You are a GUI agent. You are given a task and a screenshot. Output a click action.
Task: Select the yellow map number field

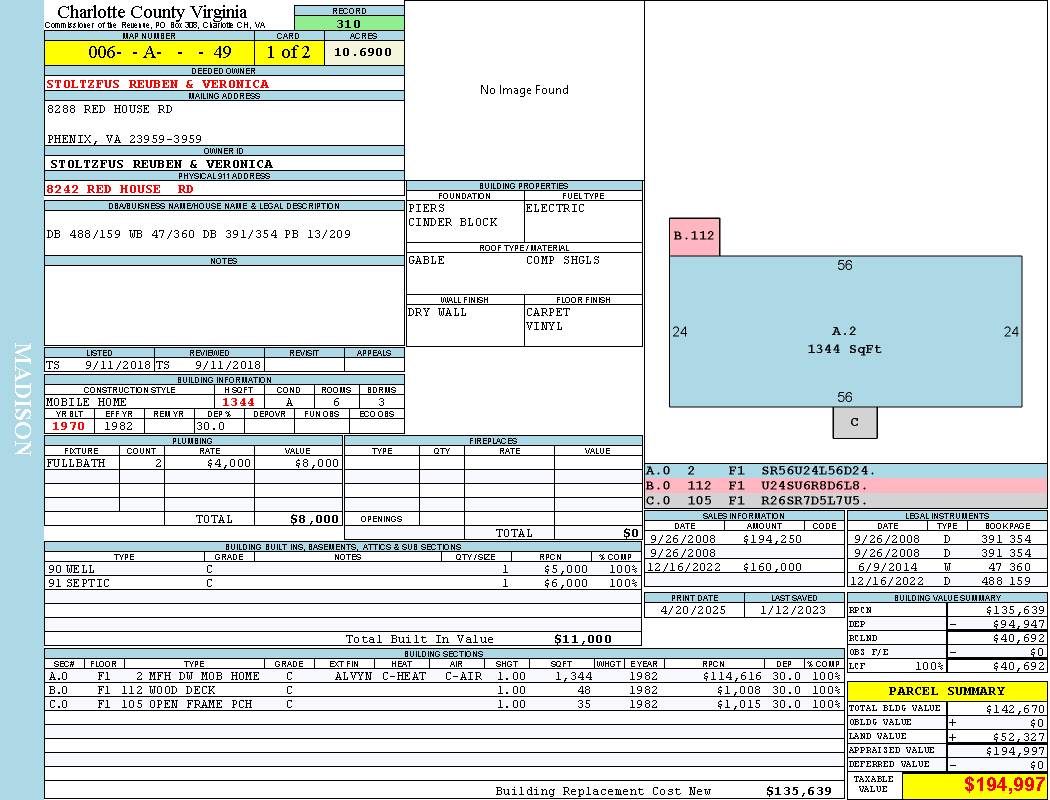click(x=149, y=52)
